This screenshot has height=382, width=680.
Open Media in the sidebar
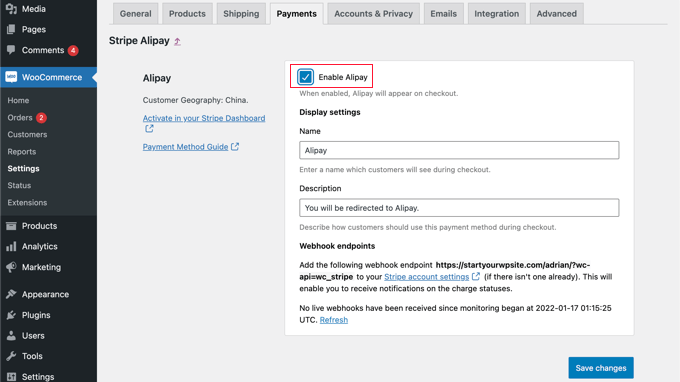click(x=34, y=9)
